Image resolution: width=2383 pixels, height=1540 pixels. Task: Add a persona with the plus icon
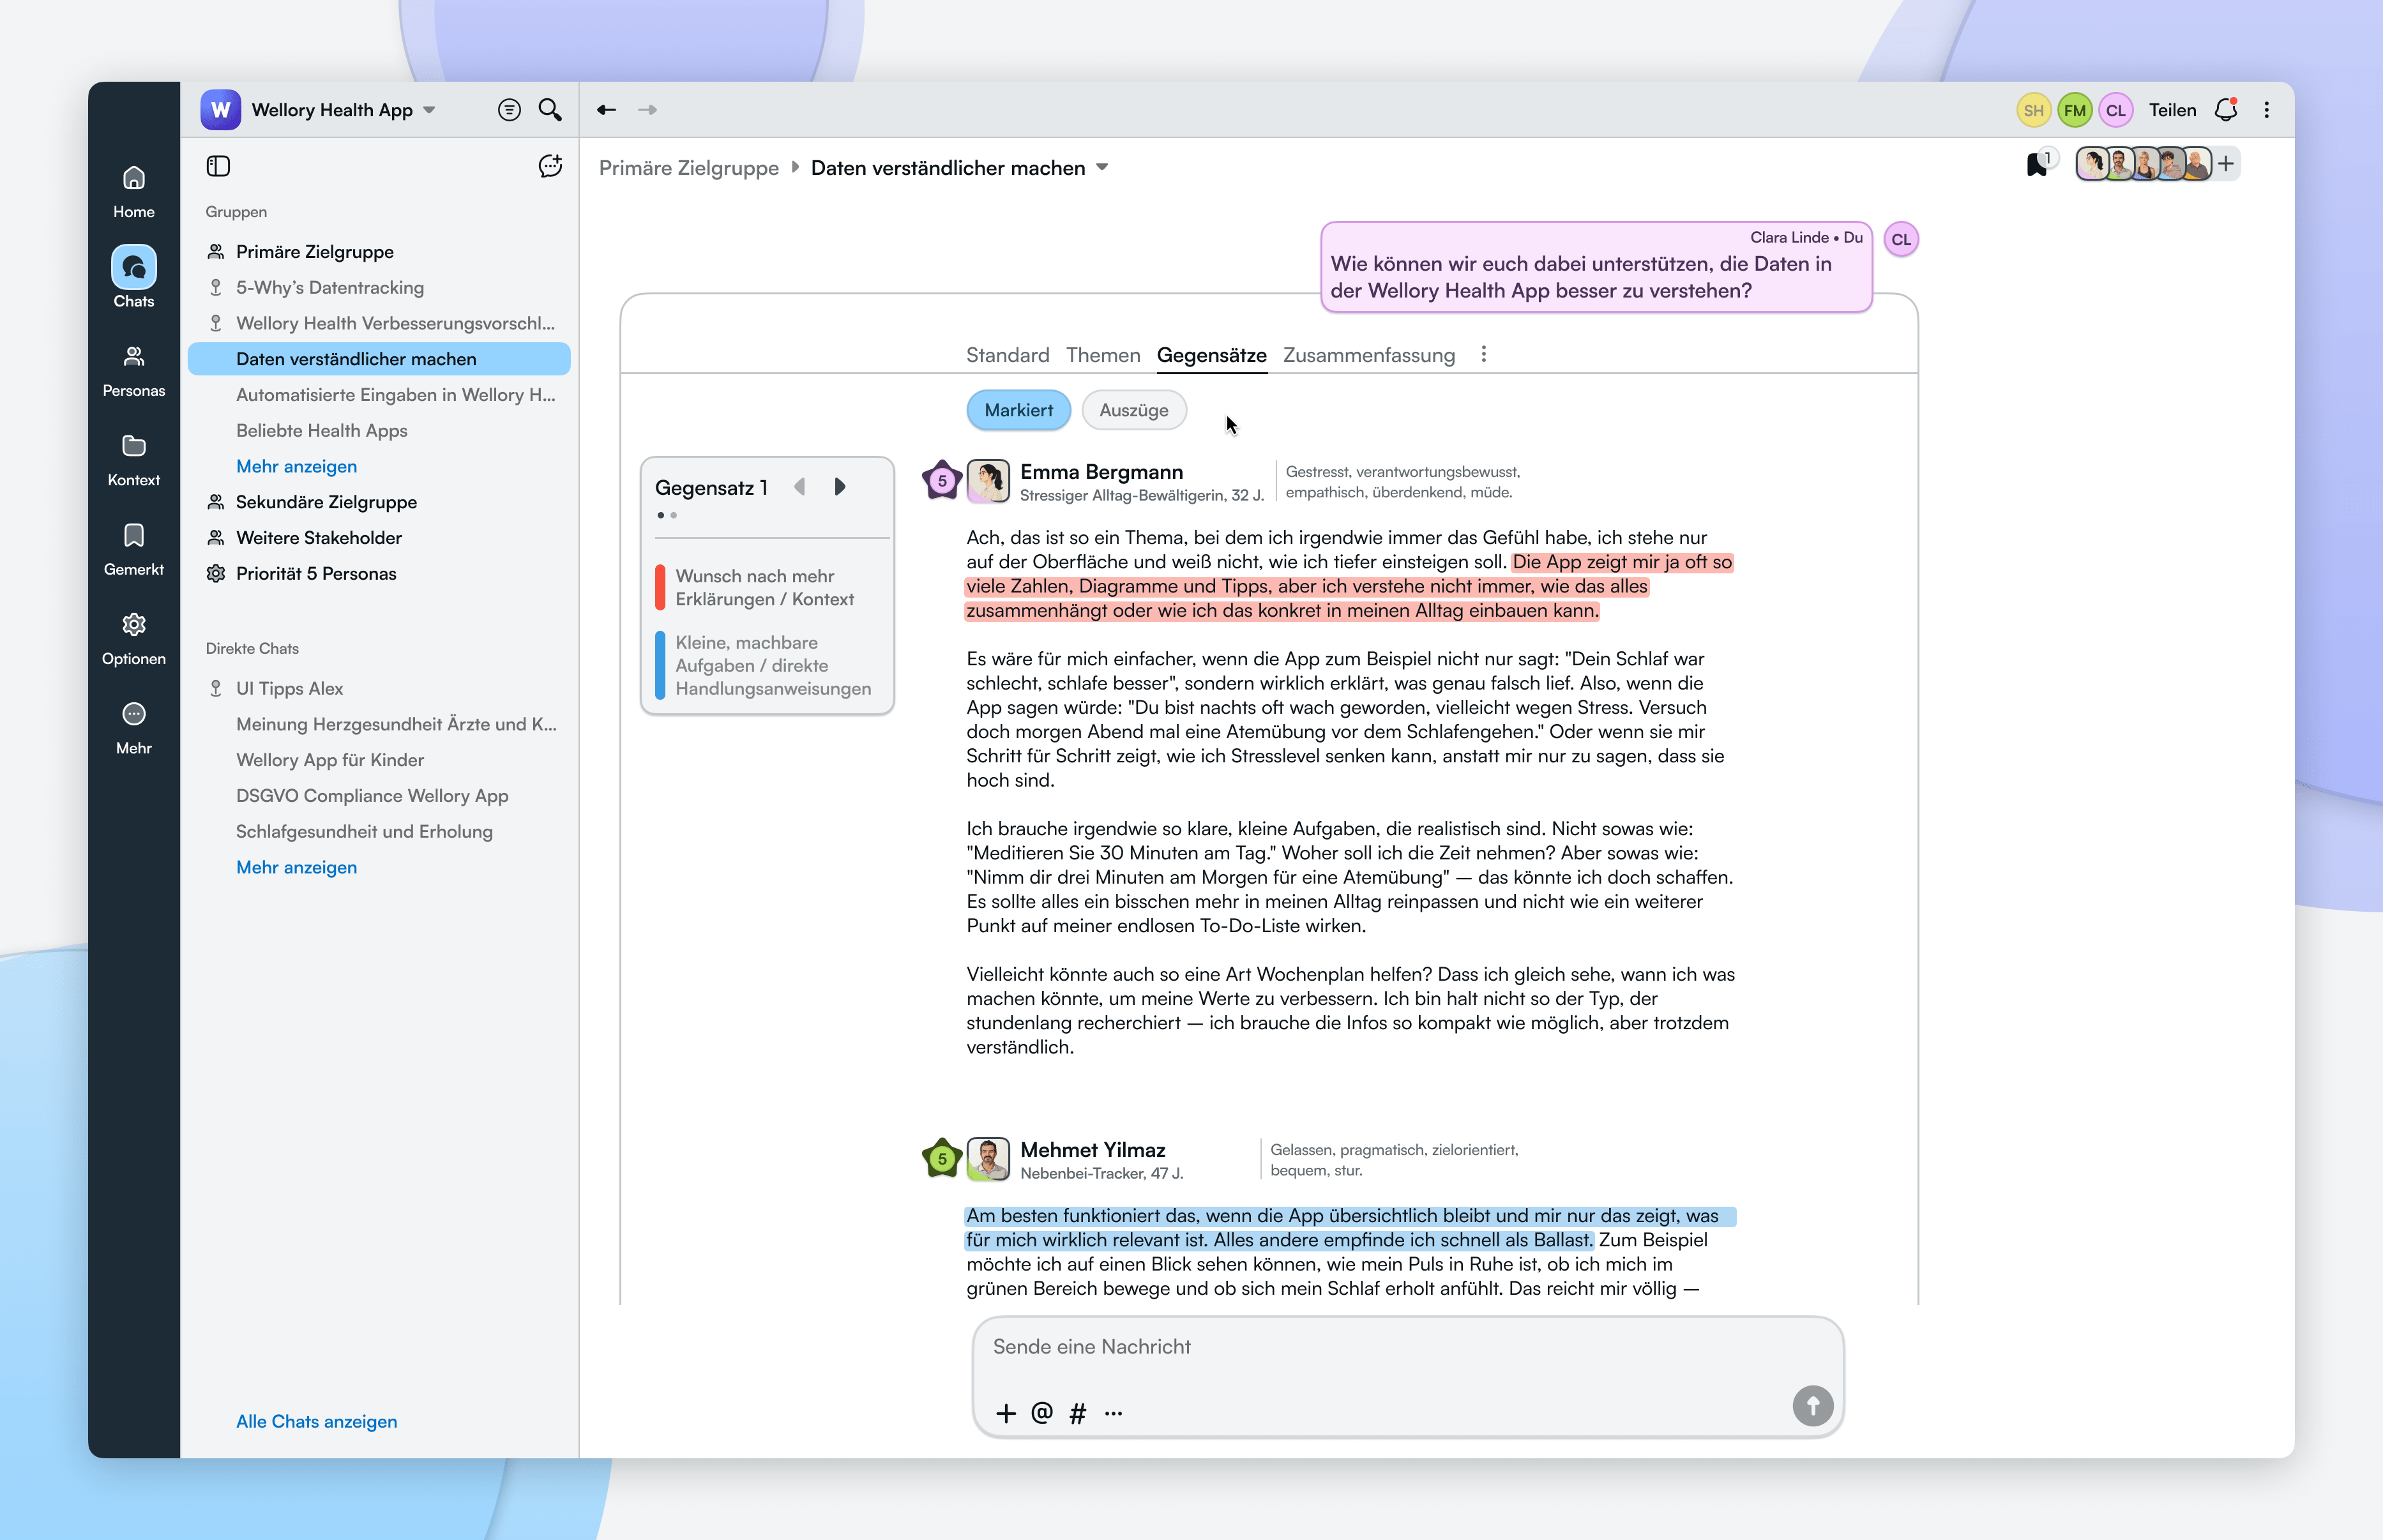2226,163
